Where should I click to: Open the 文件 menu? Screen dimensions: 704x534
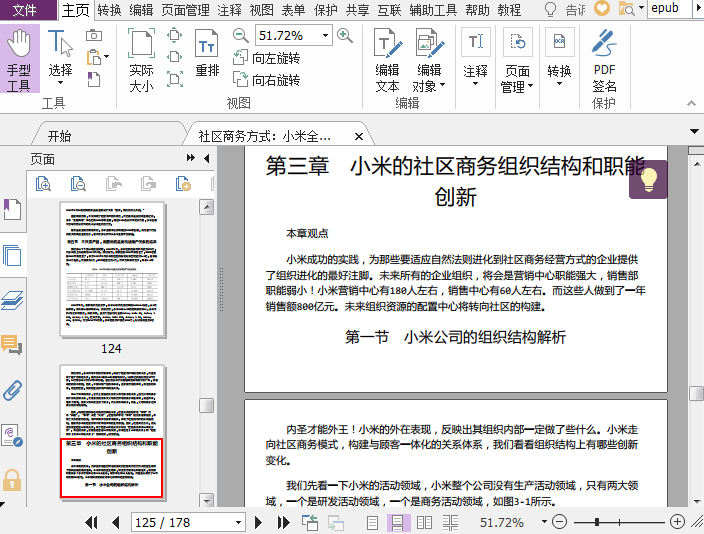[x=25, y=10]
